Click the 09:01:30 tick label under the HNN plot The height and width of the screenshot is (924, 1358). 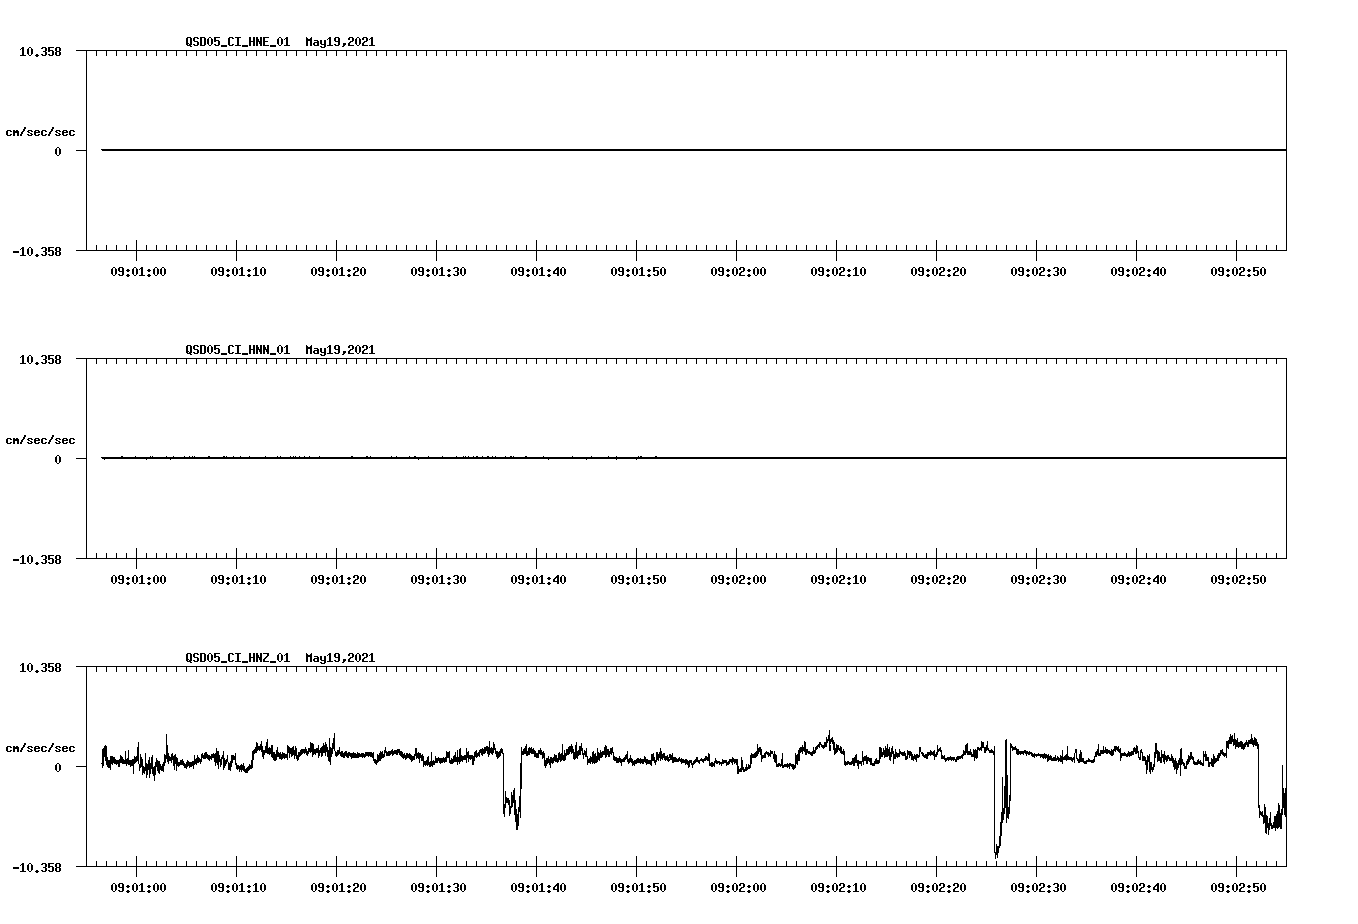(x=438, y=578)
